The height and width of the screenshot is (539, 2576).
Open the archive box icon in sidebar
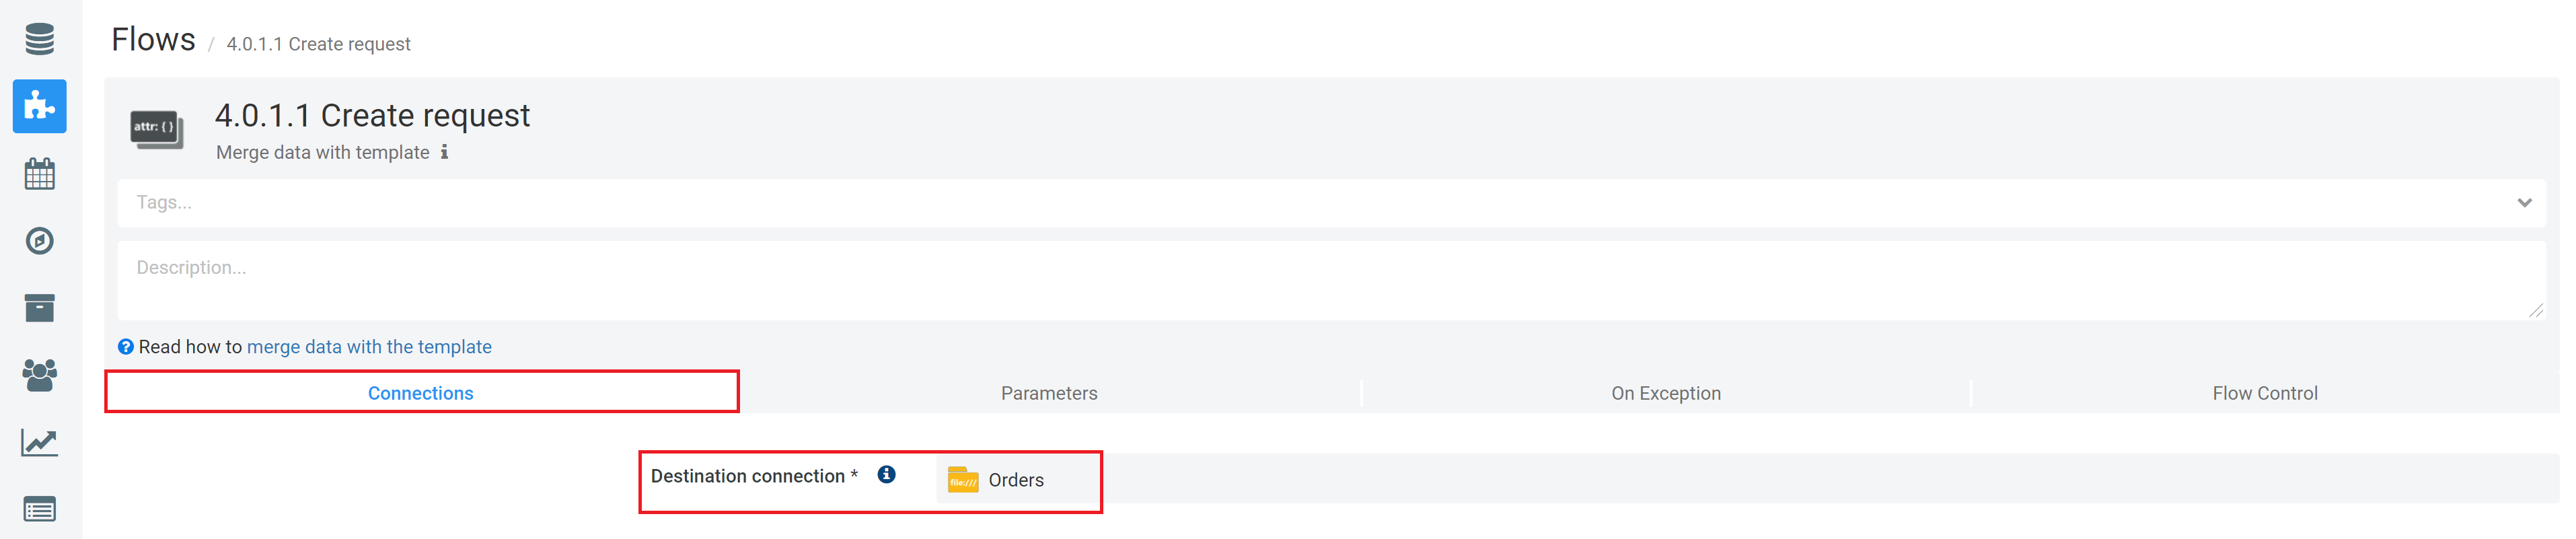40,308
